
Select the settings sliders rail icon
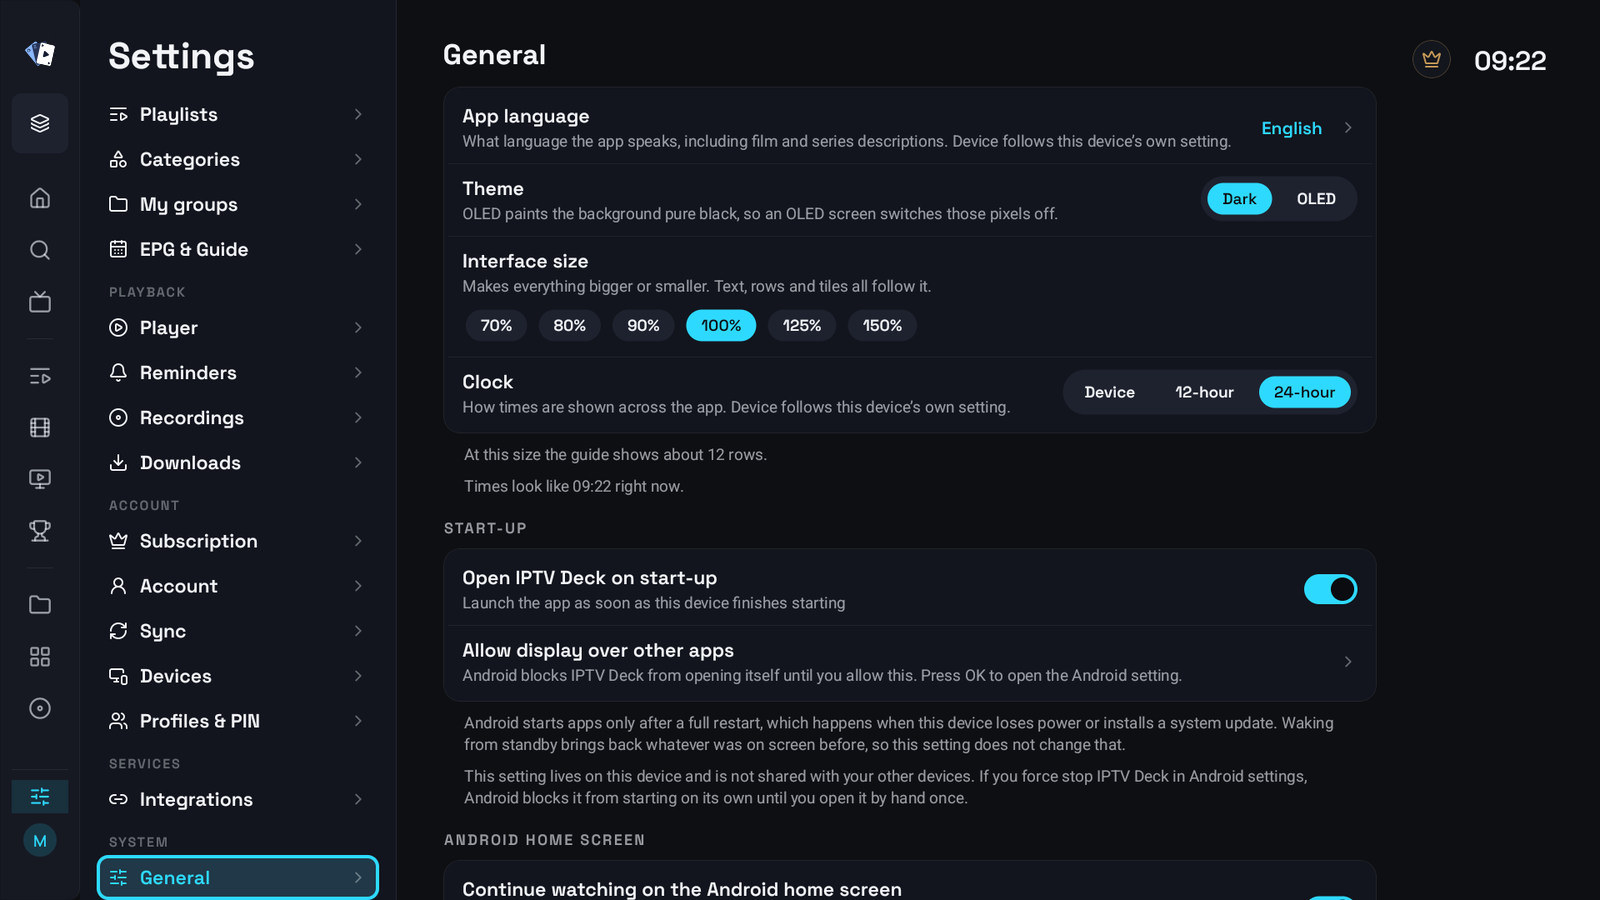40,797
